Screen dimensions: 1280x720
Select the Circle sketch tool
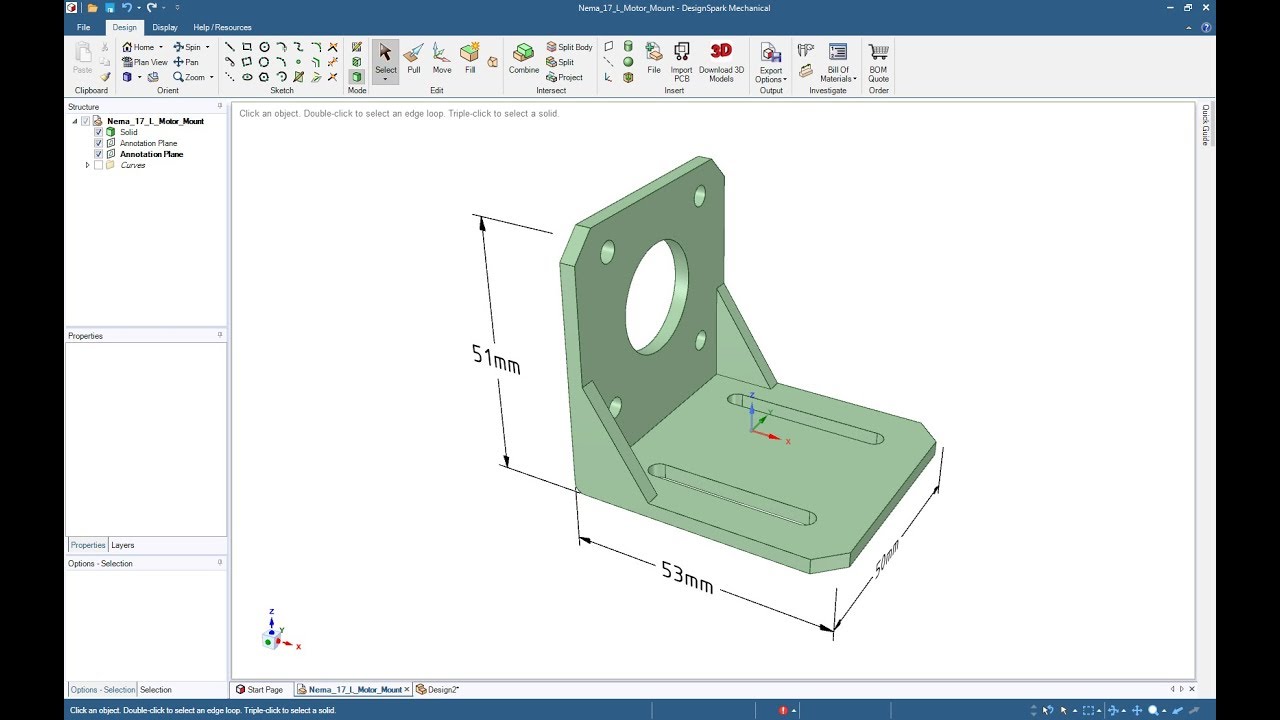click(x=264, y=47)
